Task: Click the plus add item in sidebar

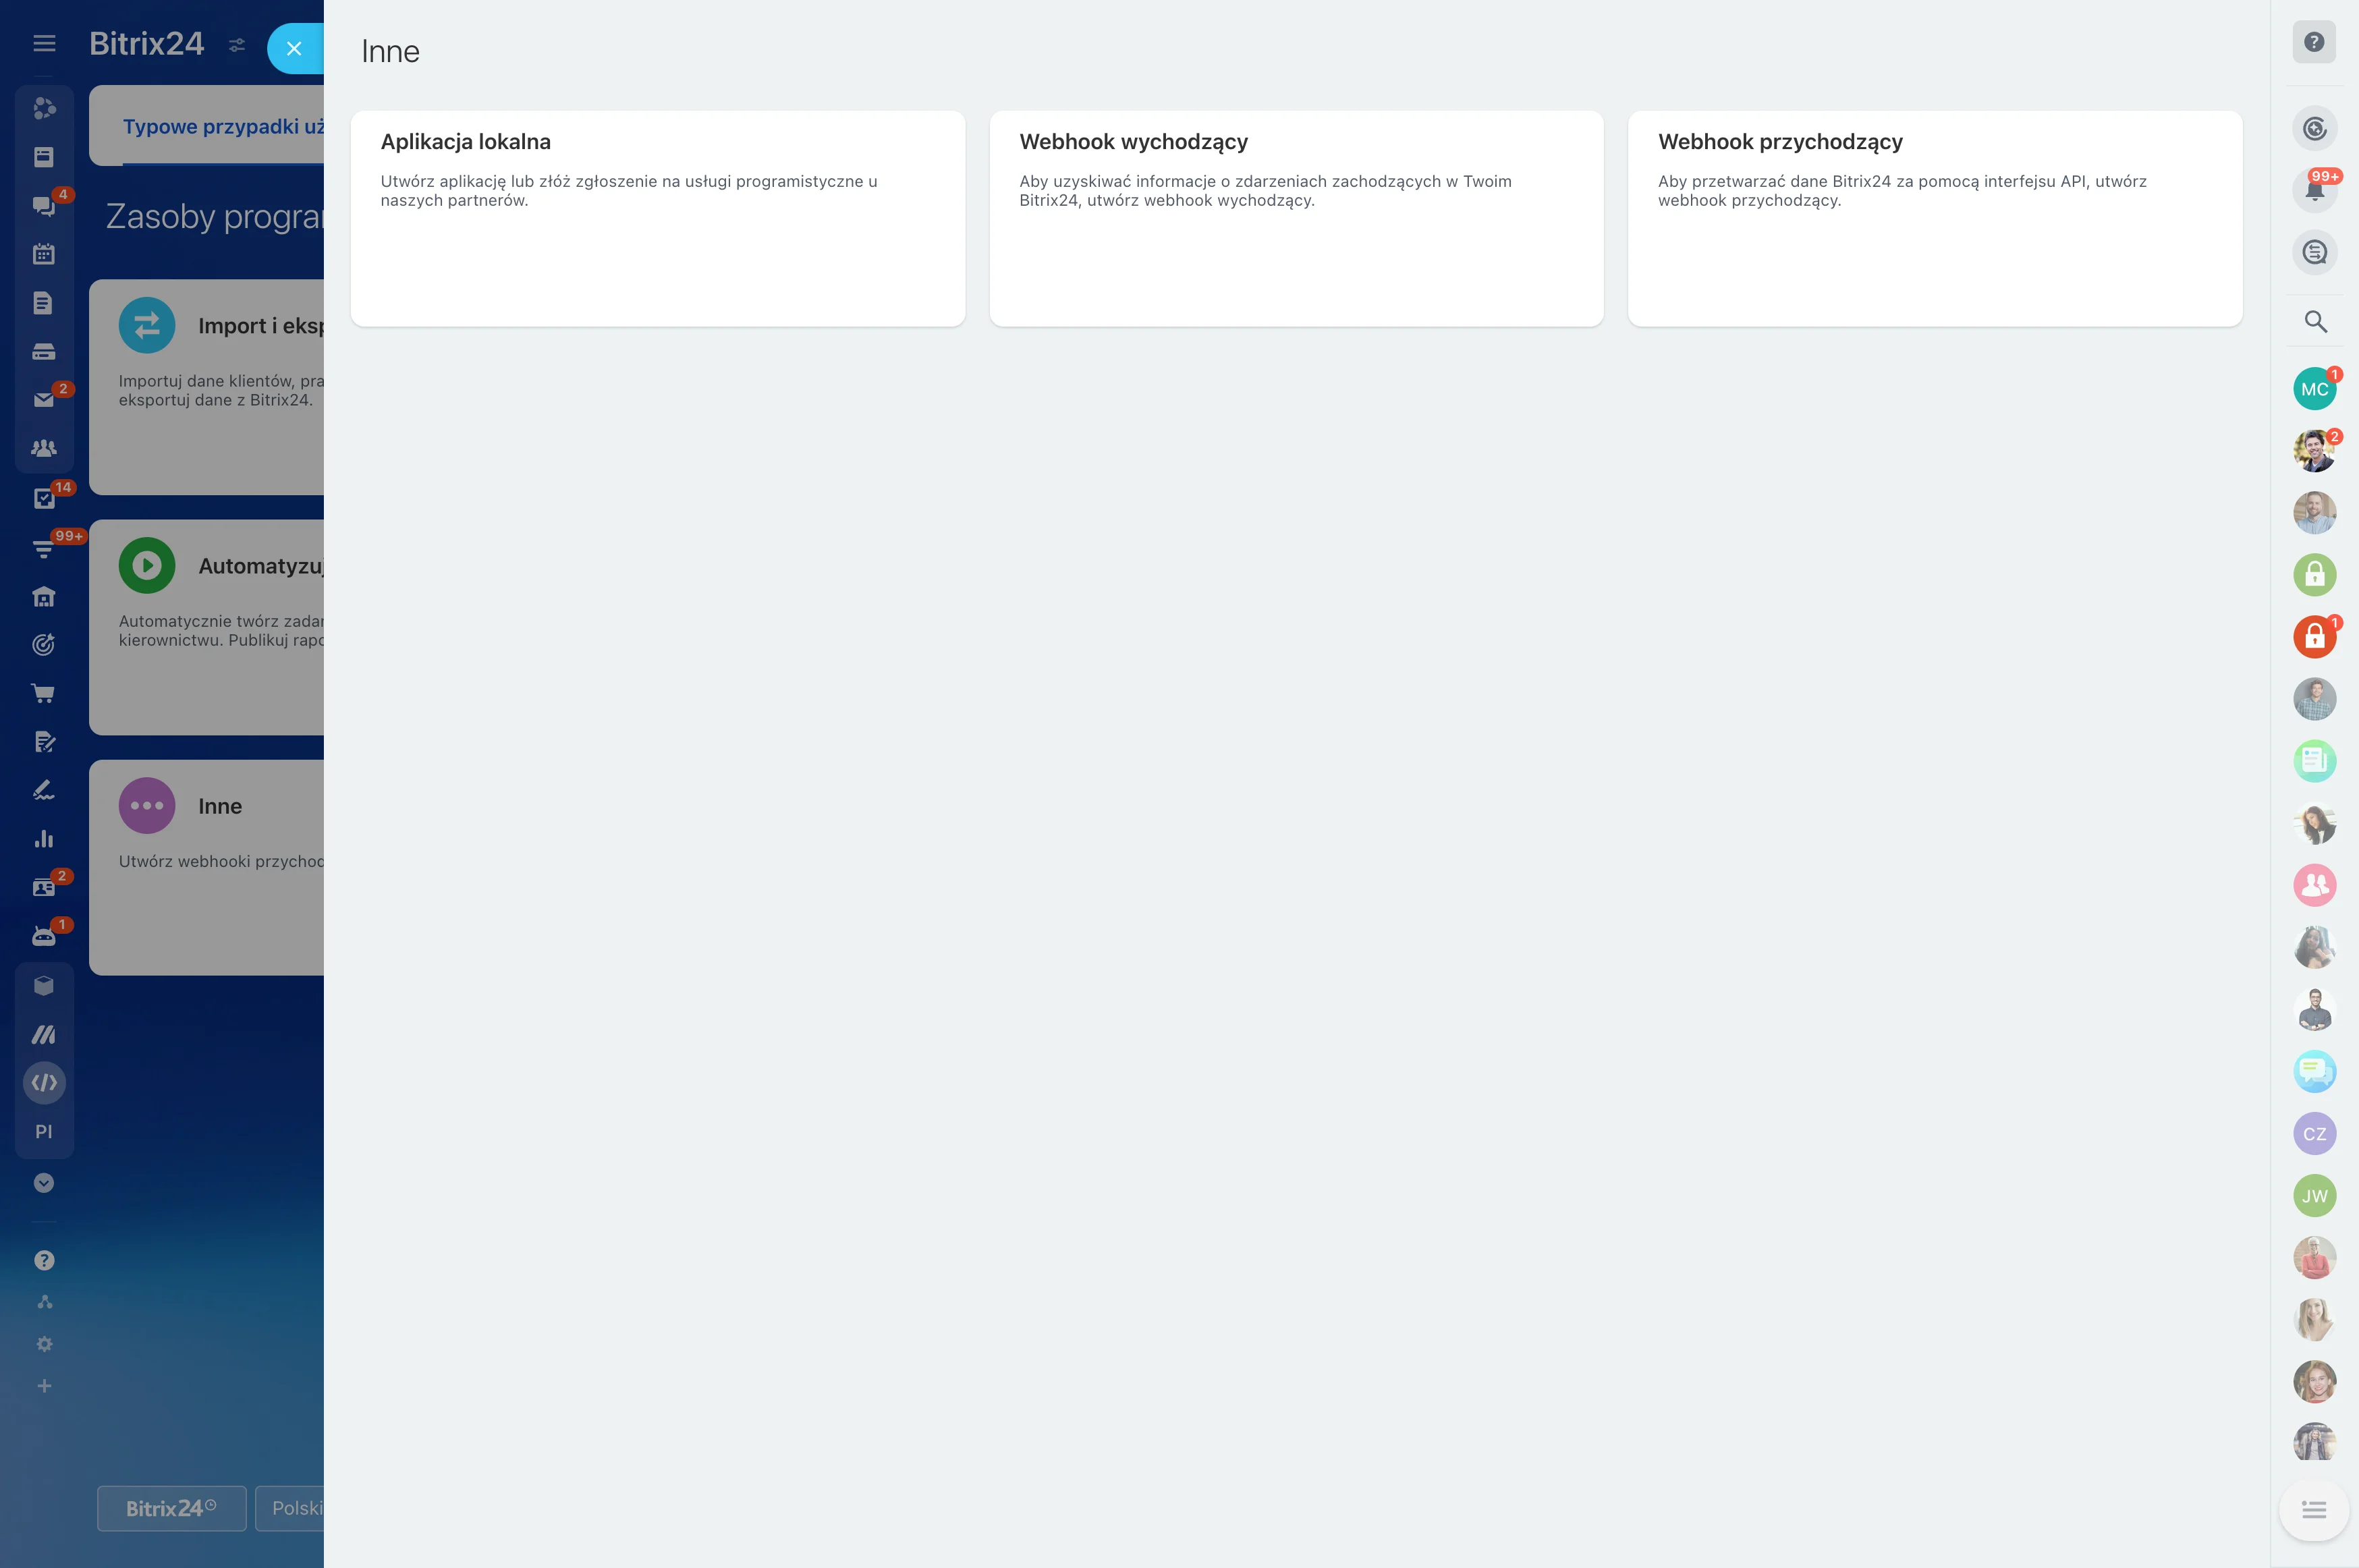Action: [x=44, y=1385]
